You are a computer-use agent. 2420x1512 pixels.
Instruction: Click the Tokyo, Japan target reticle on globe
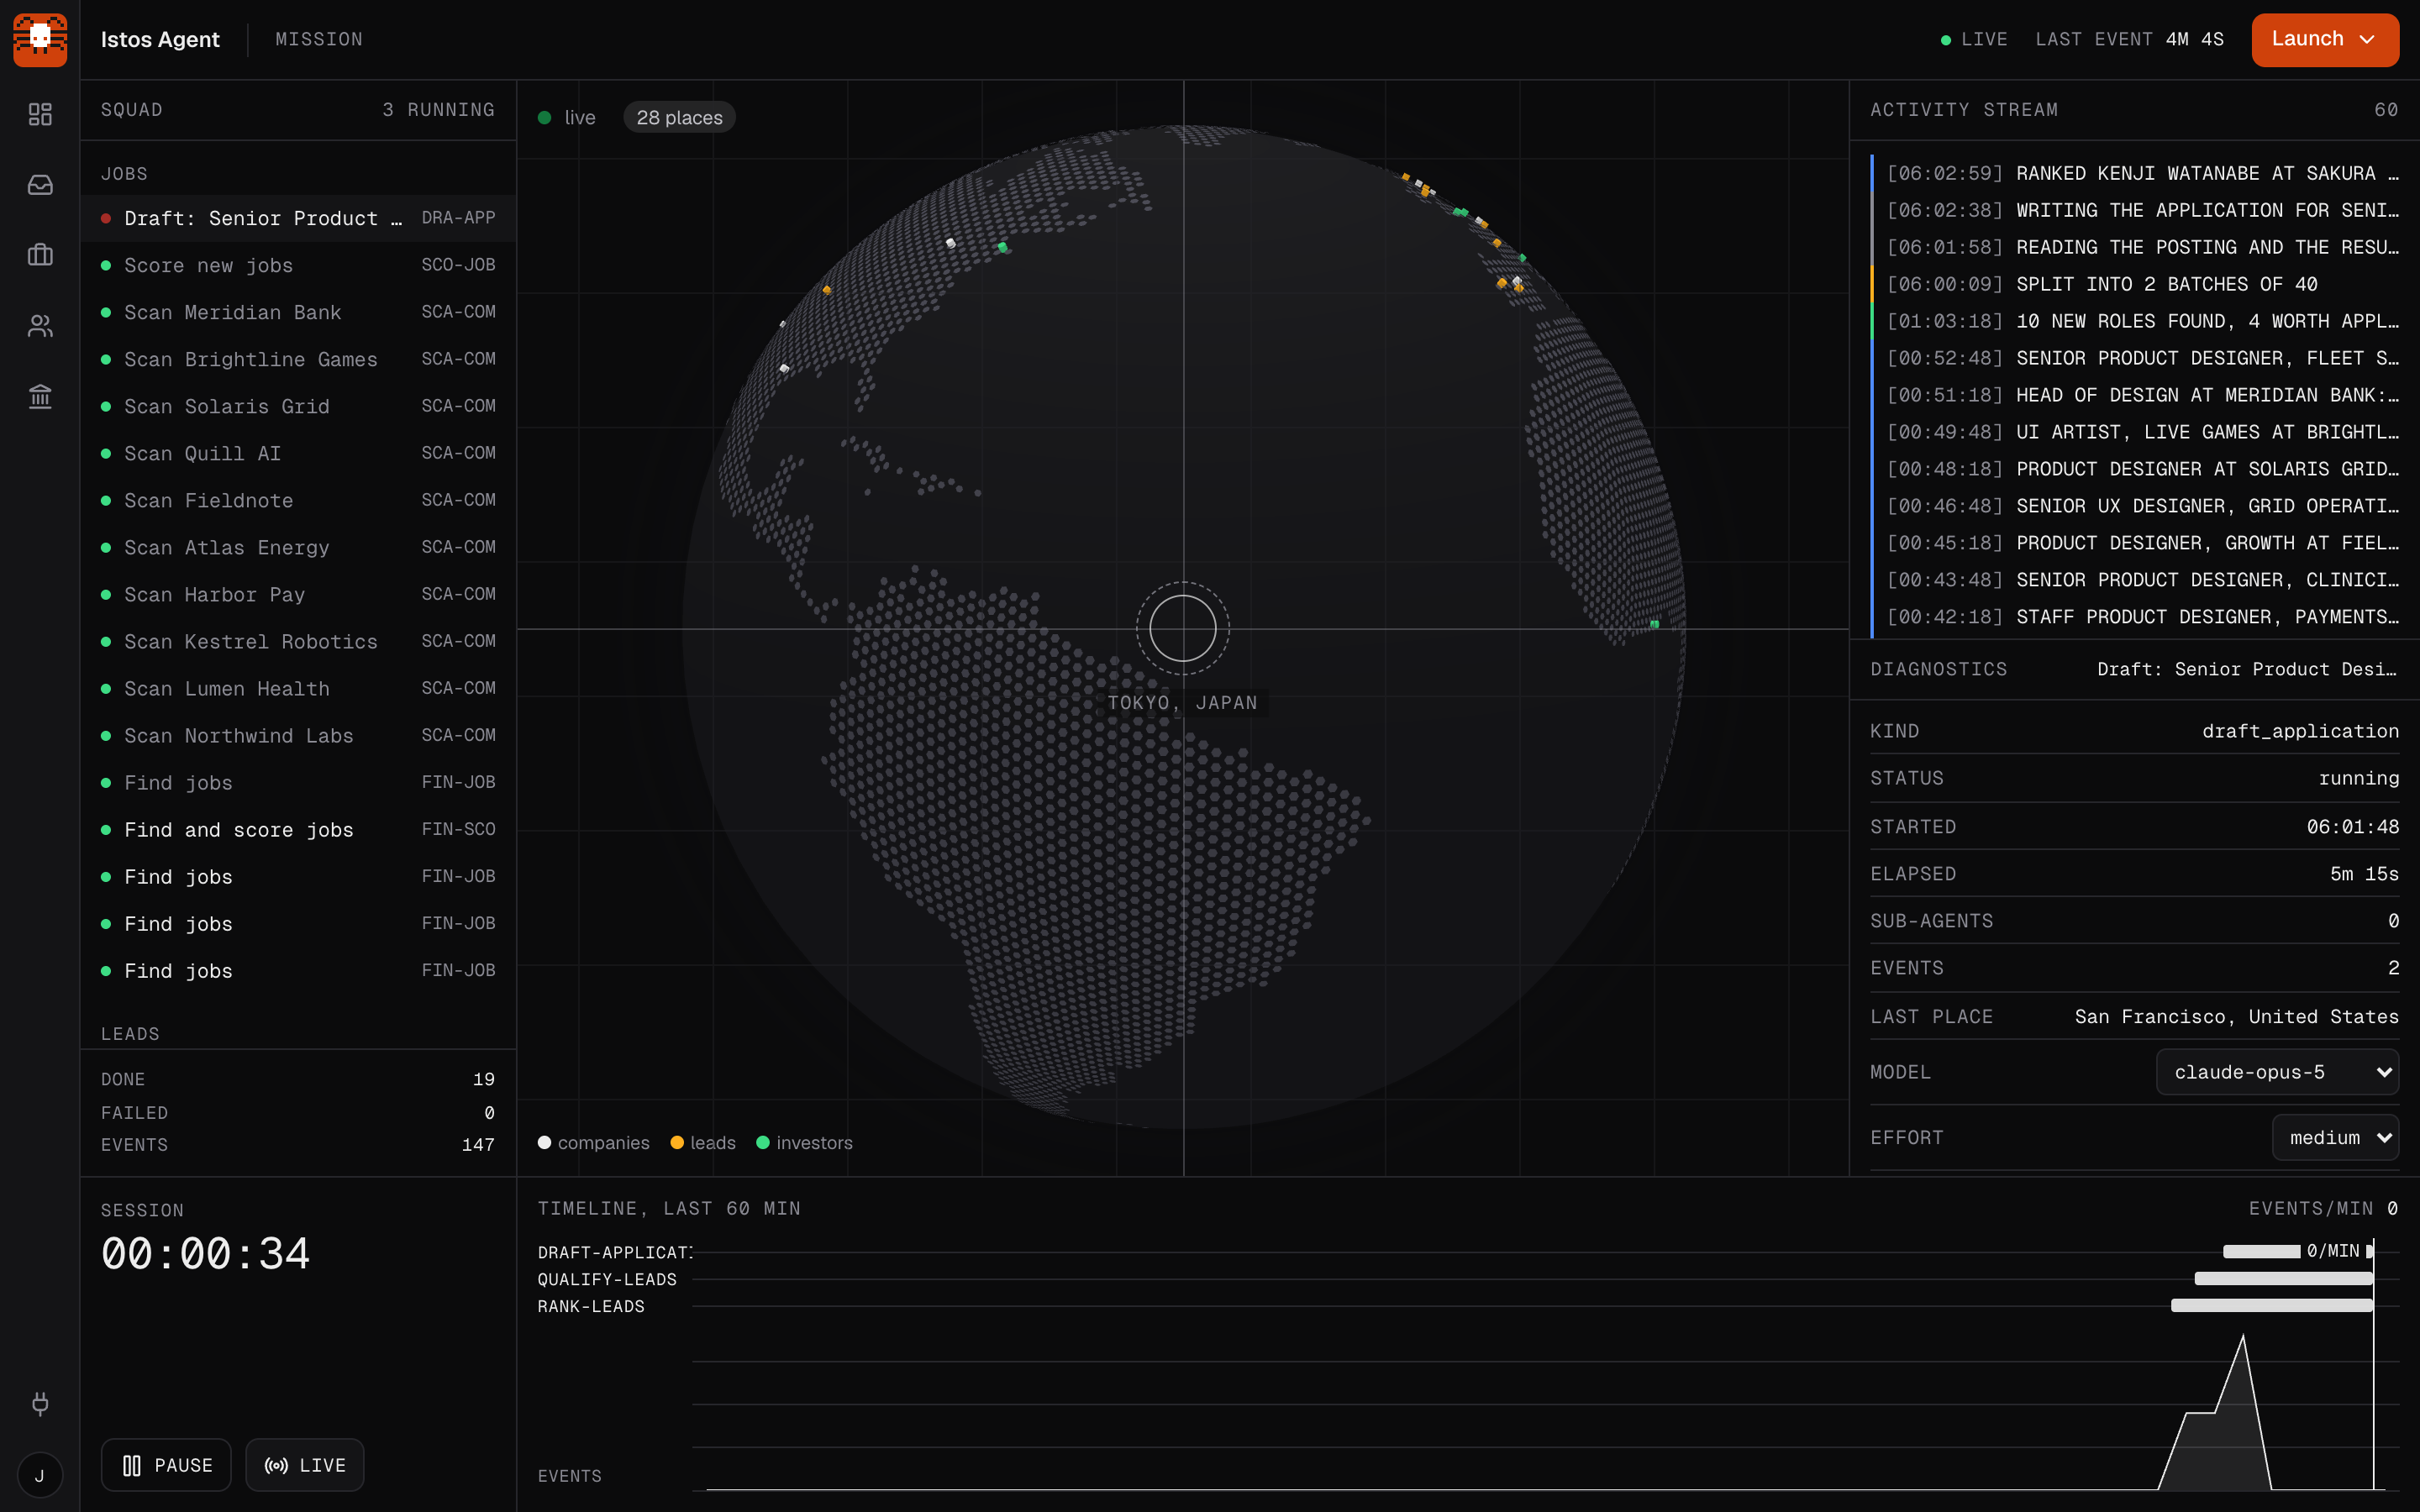(x=1183, y=628)
